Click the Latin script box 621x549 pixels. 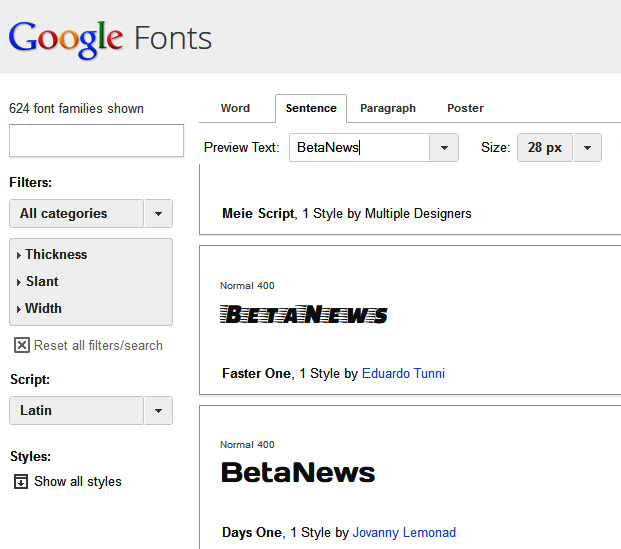pos(76,410)
